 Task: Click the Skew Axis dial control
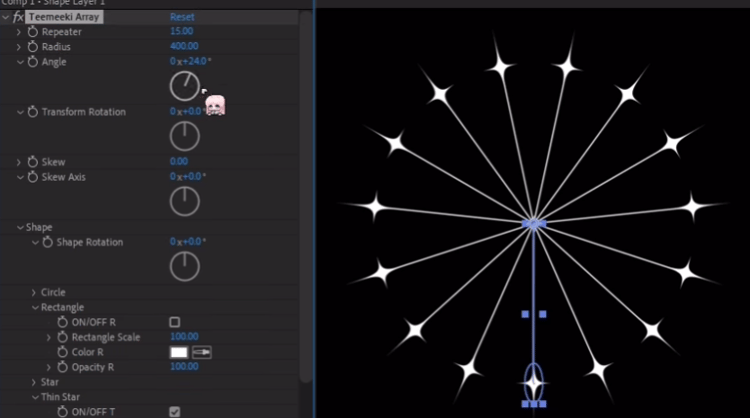coord(185,201)
